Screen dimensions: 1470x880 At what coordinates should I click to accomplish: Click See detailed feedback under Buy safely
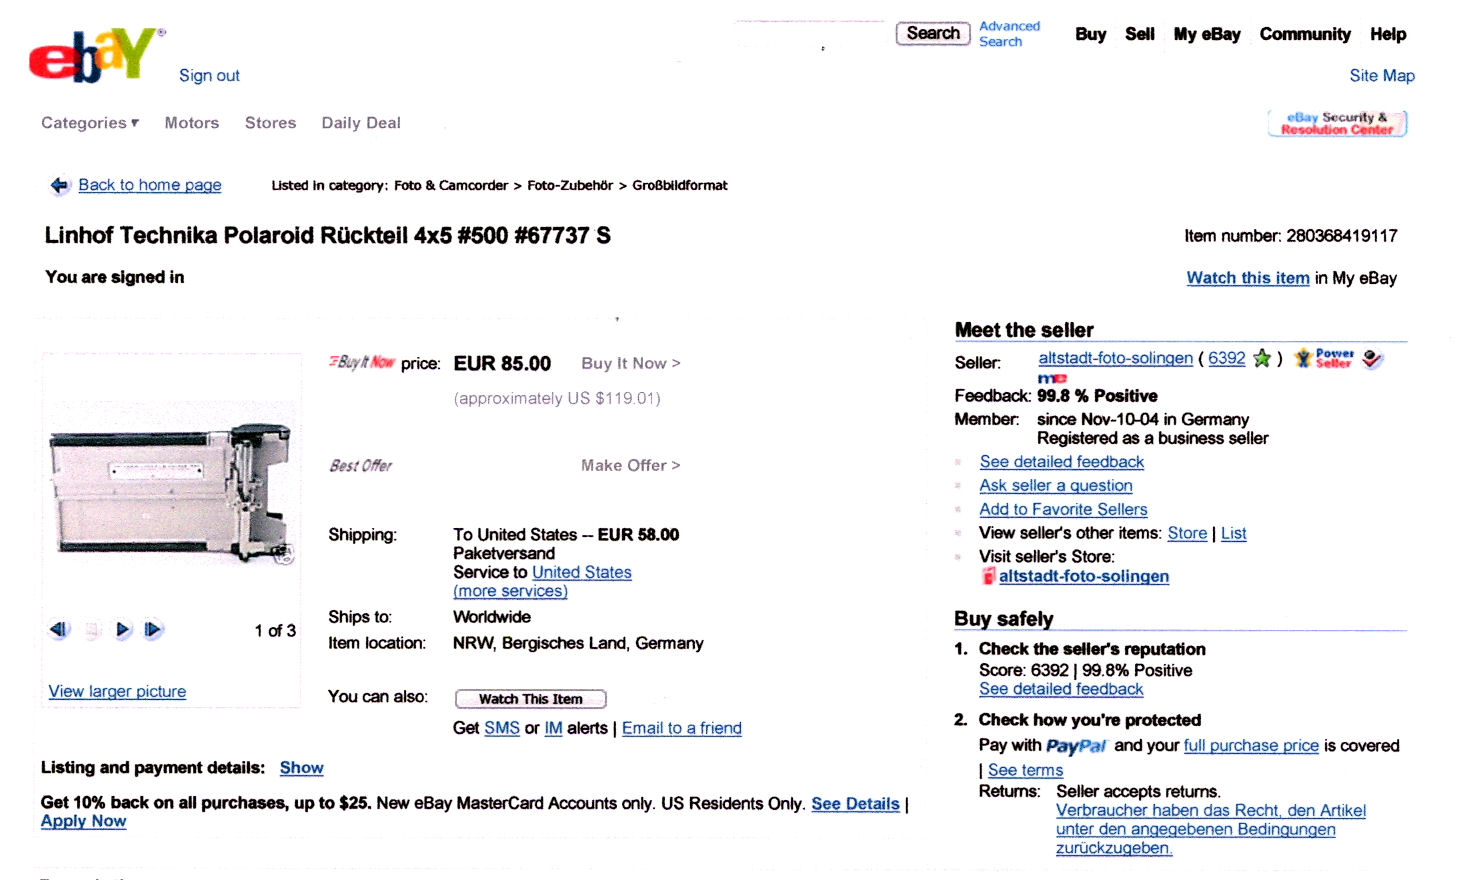(x=1061, y=689)
